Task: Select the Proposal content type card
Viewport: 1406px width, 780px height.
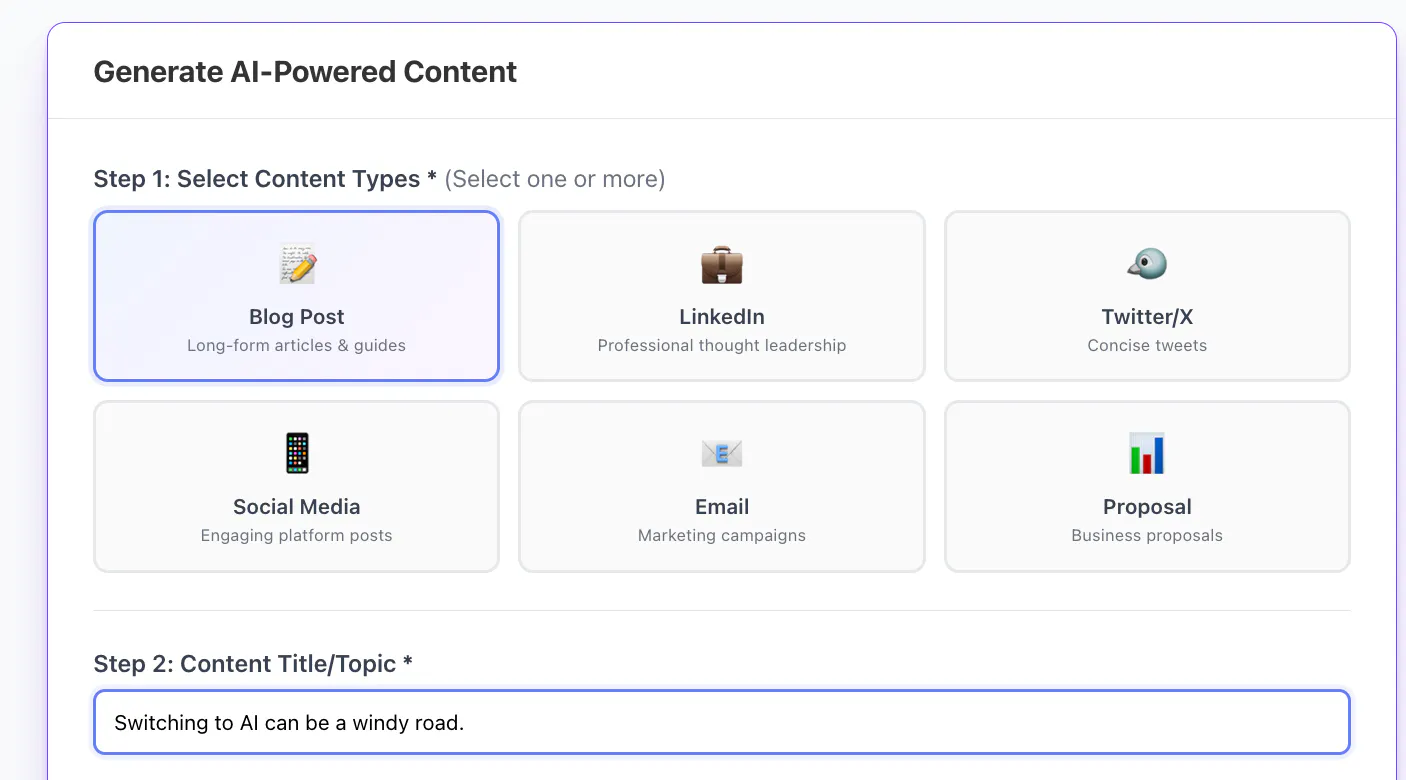Action: pos(1147,486)
